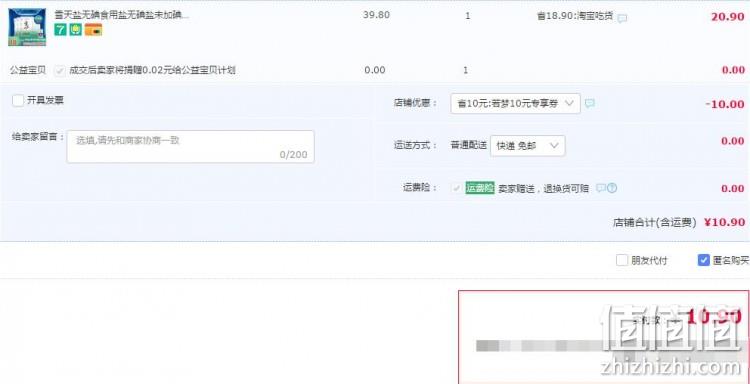This screenshot has width=750, height=384.
Task: Click the 卖家赠送，退换货可赔 description text
Action: click(x=543, y=188)
